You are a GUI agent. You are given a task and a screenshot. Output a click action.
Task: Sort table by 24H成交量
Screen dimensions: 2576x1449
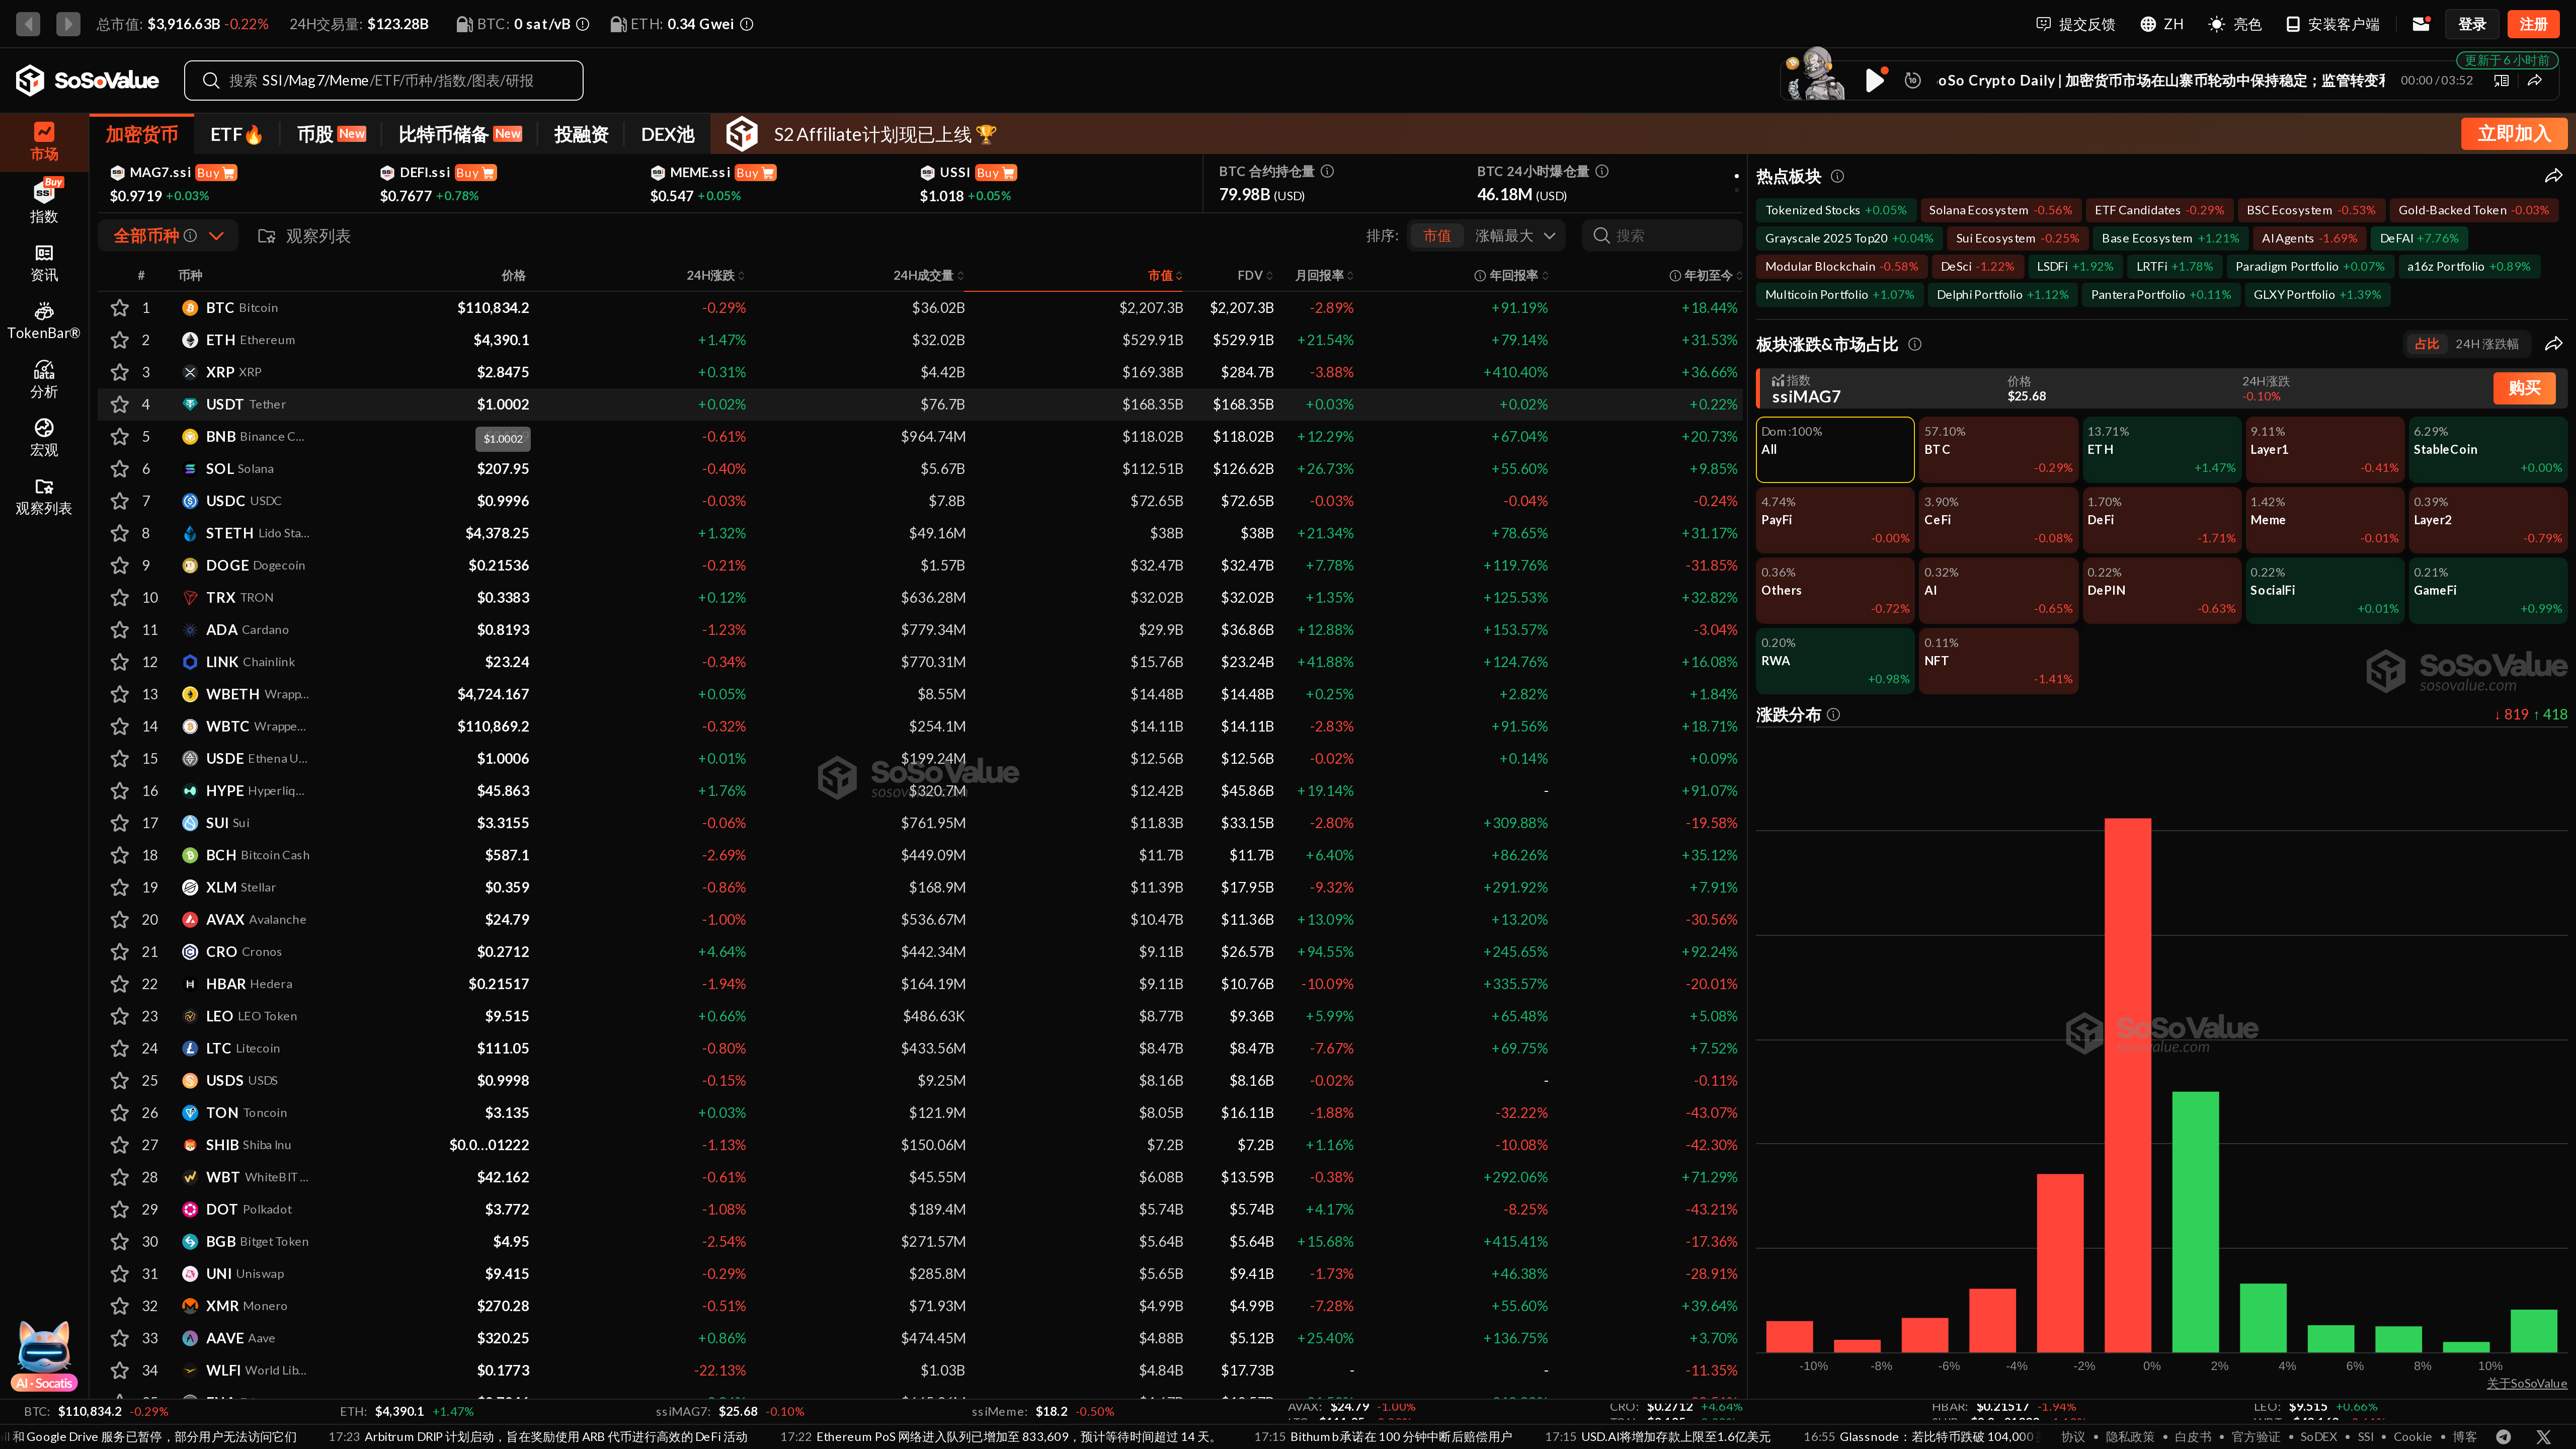[928, 275]
